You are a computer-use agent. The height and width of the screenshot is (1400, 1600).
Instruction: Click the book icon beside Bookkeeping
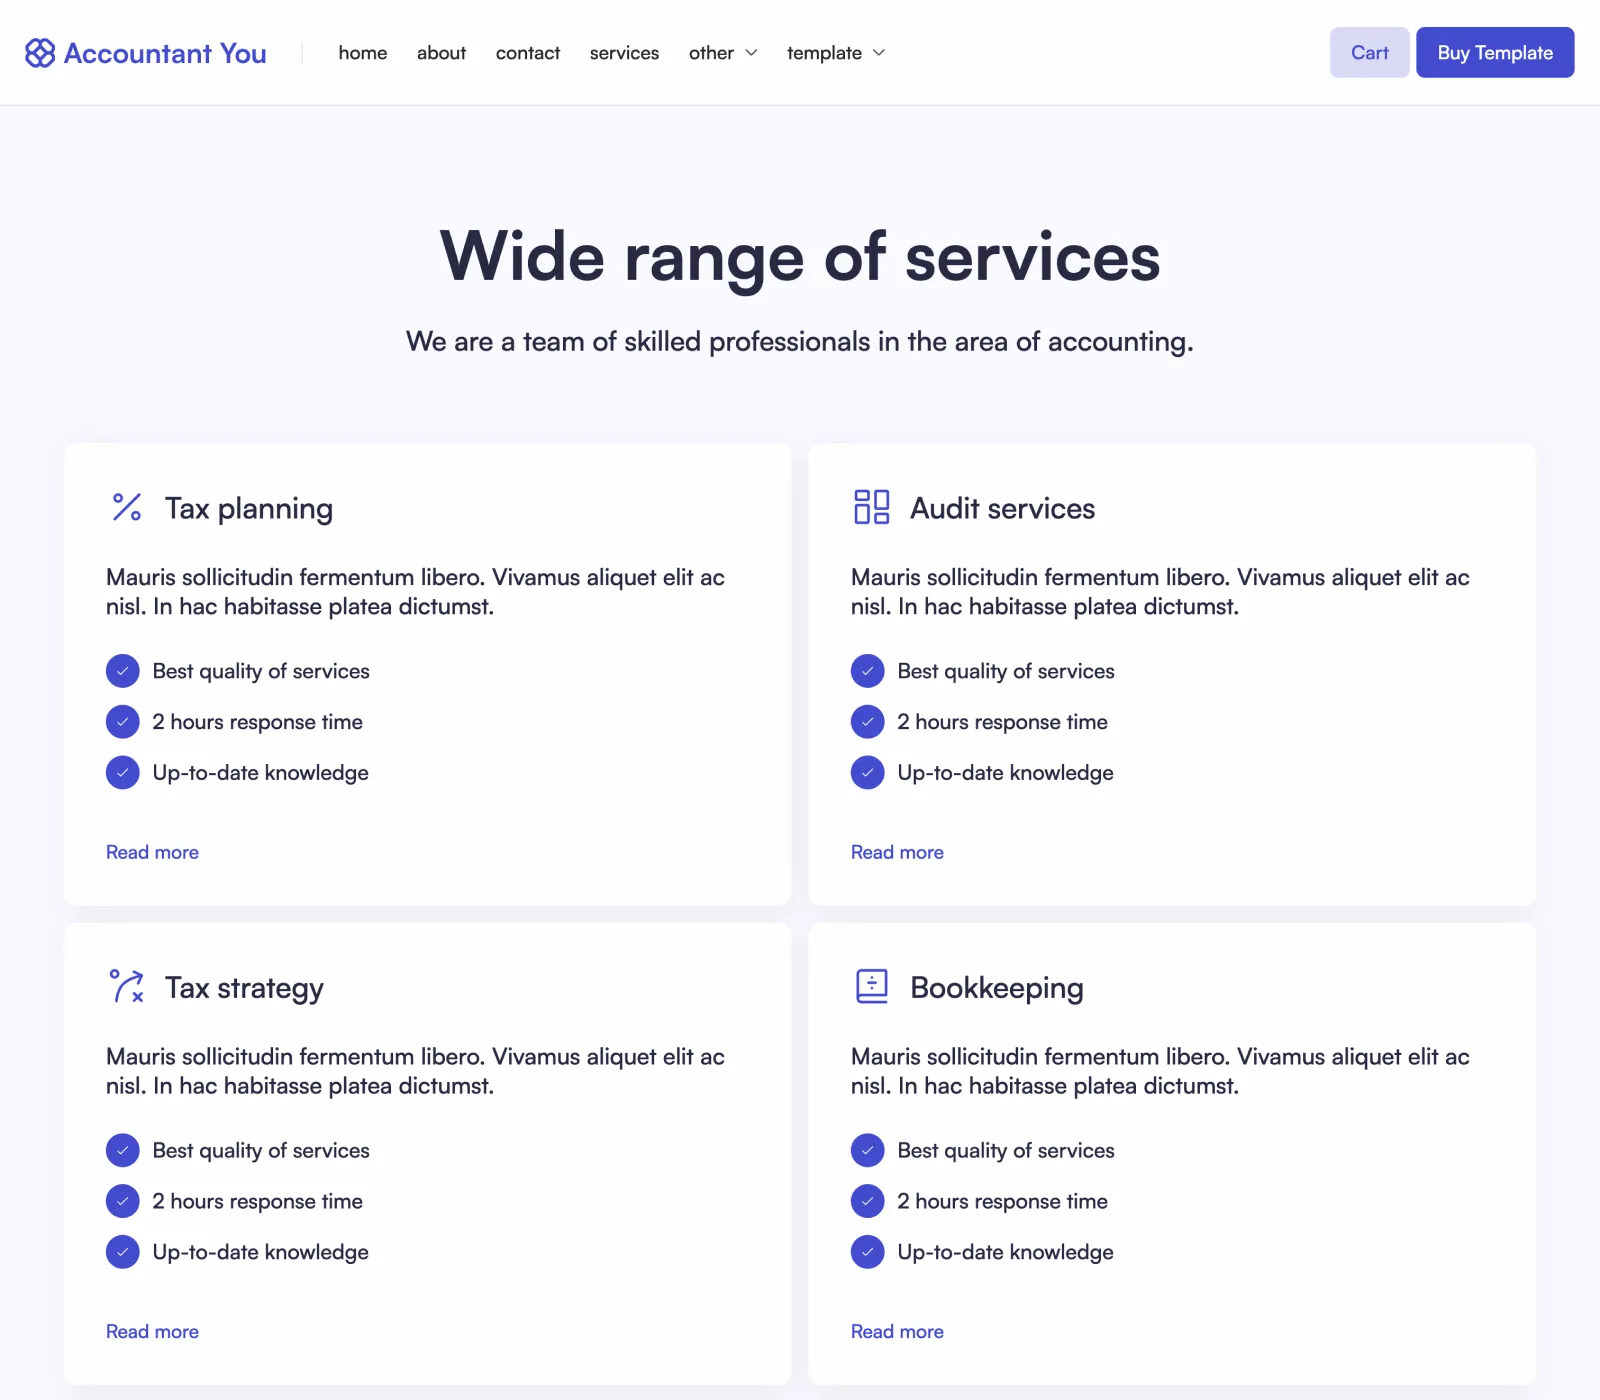point(872,986)
